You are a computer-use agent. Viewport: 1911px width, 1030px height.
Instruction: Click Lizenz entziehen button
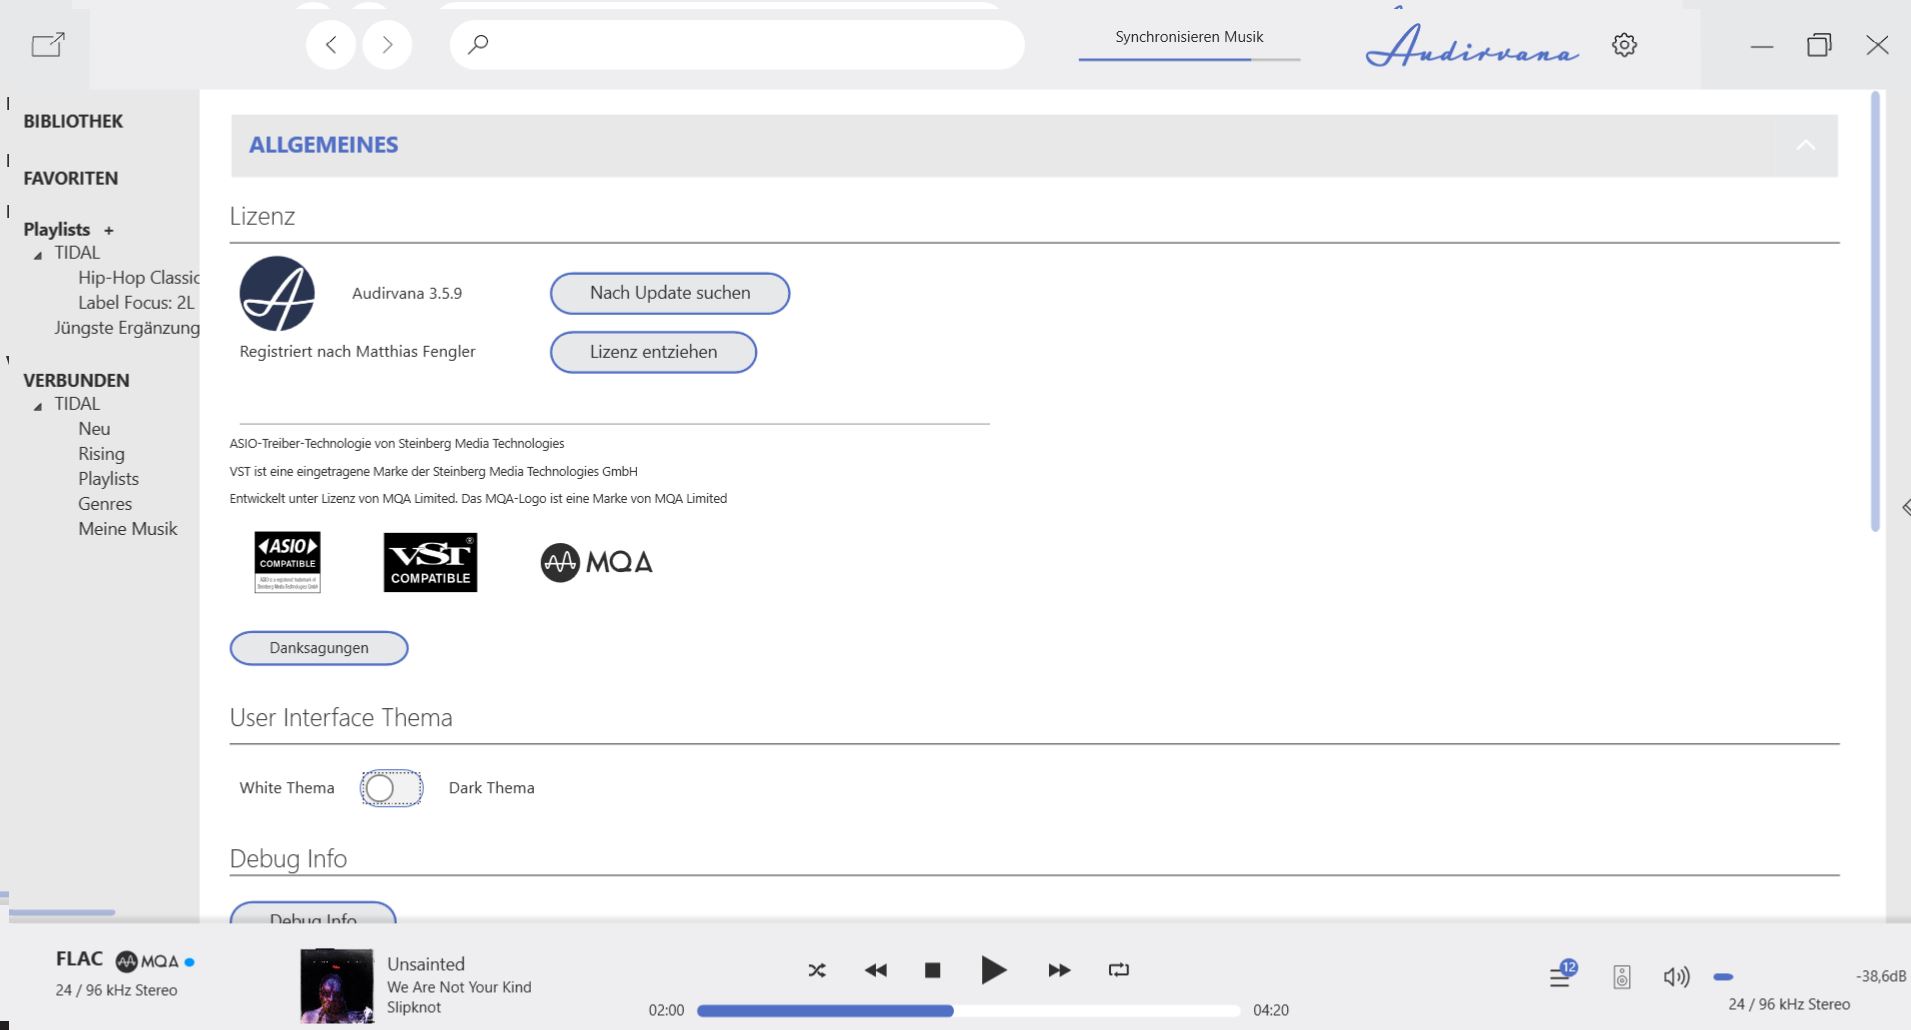(653, 352)
